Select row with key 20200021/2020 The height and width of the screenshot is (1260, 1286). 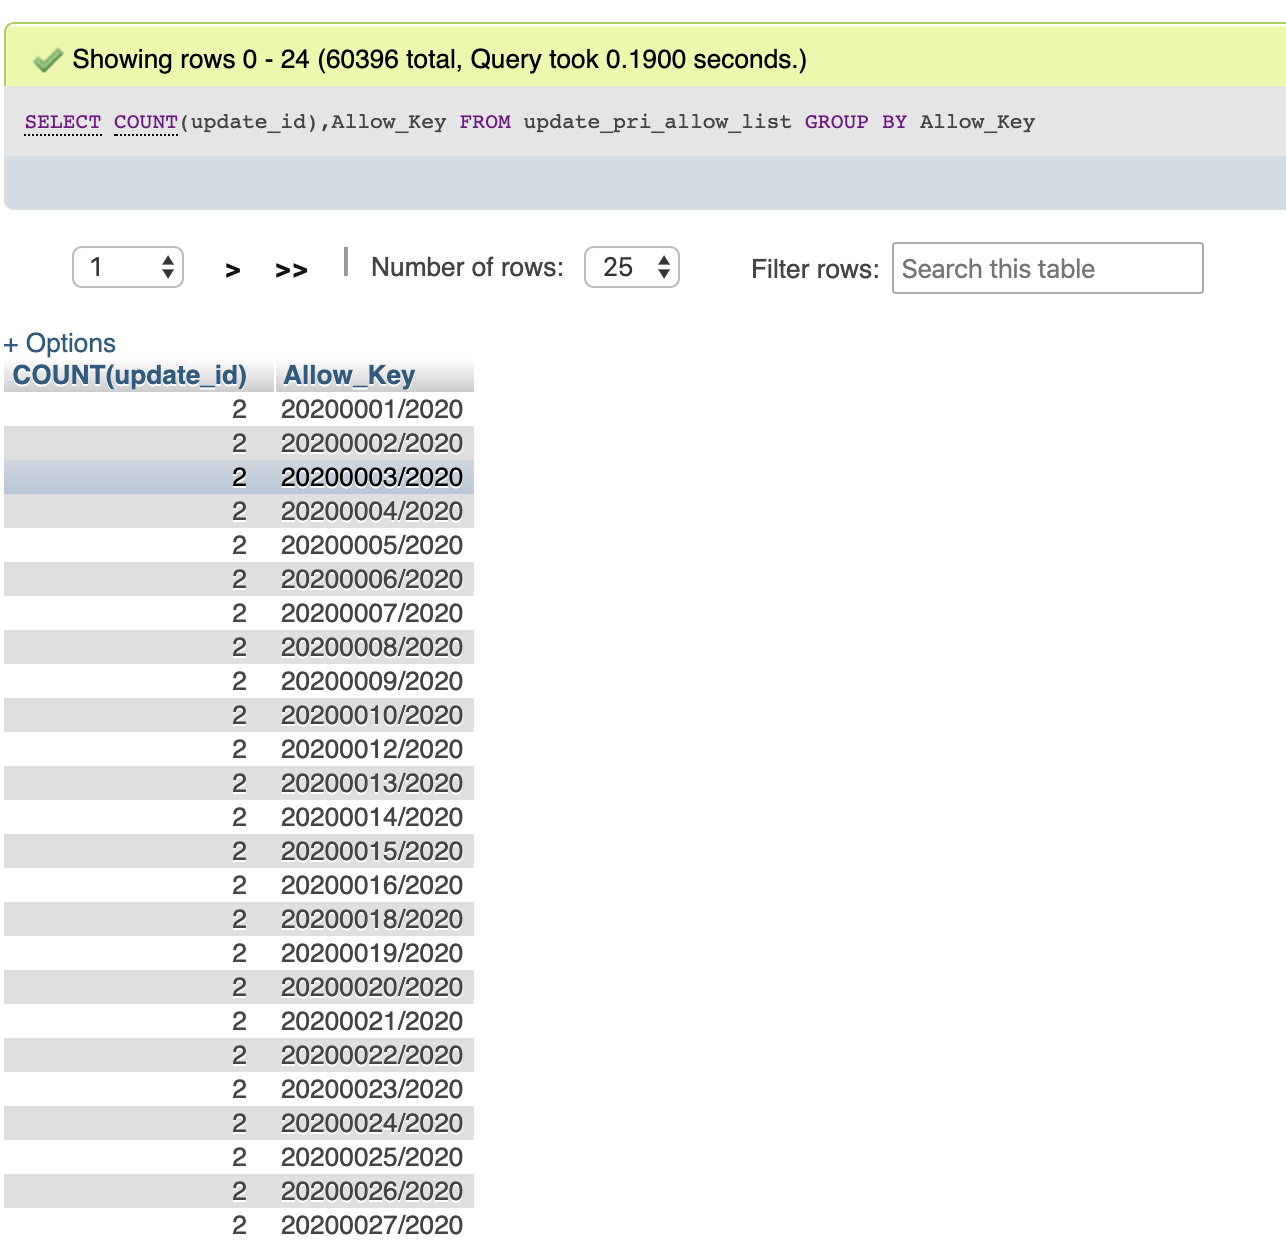(x=239, y=1021)
